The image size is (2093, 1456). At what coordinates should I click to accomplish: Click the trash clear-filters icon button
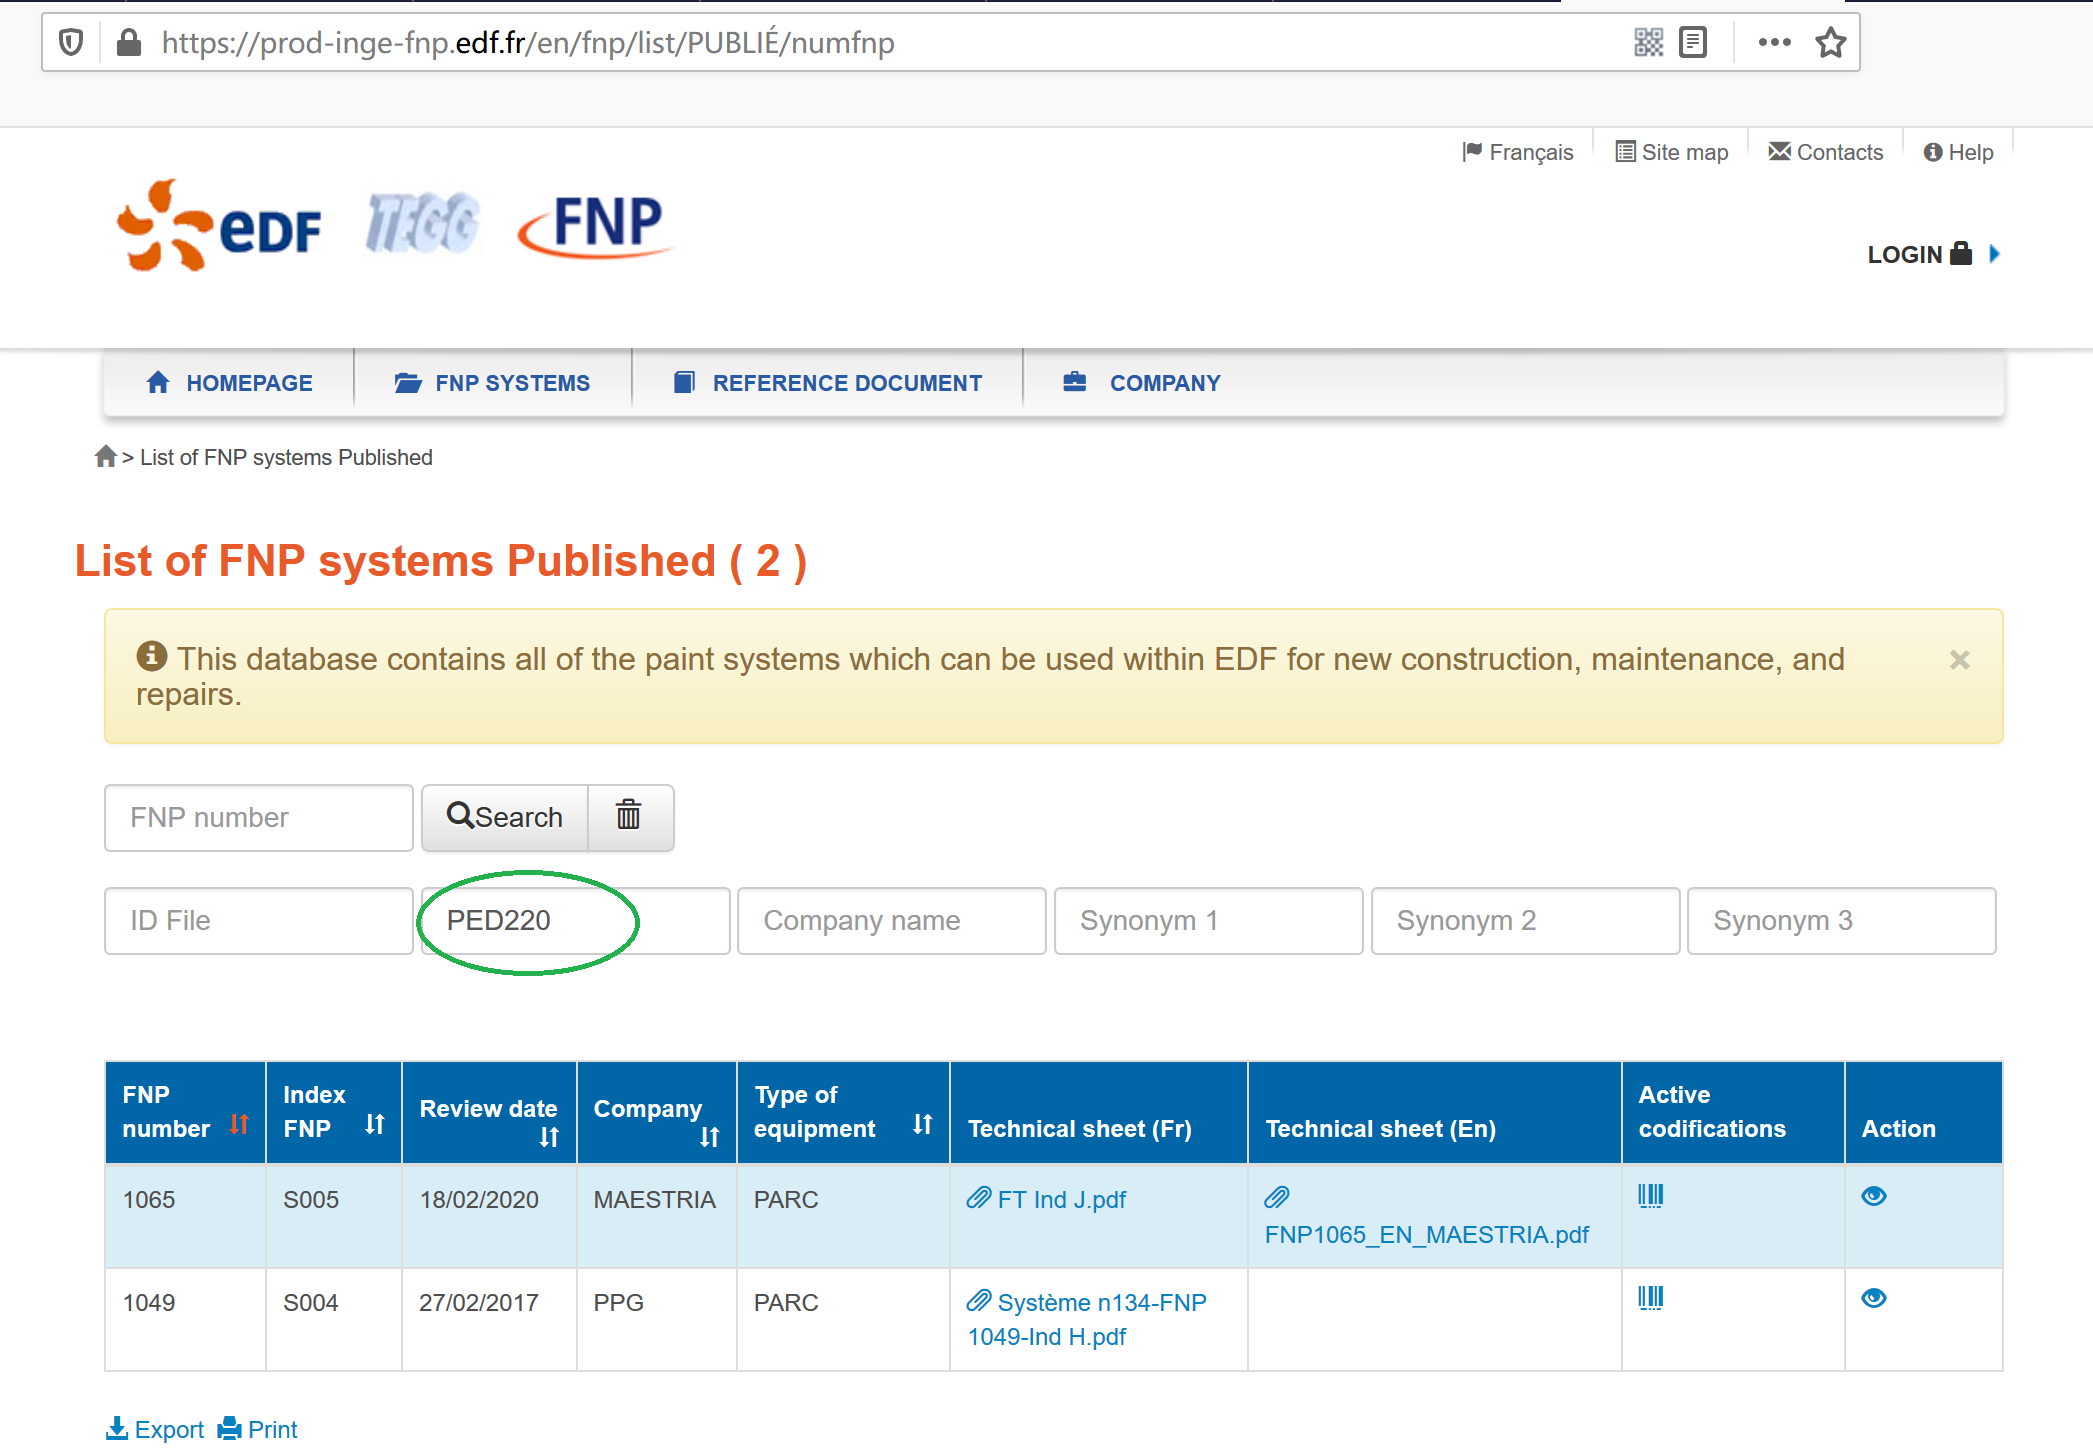[628, 816]
